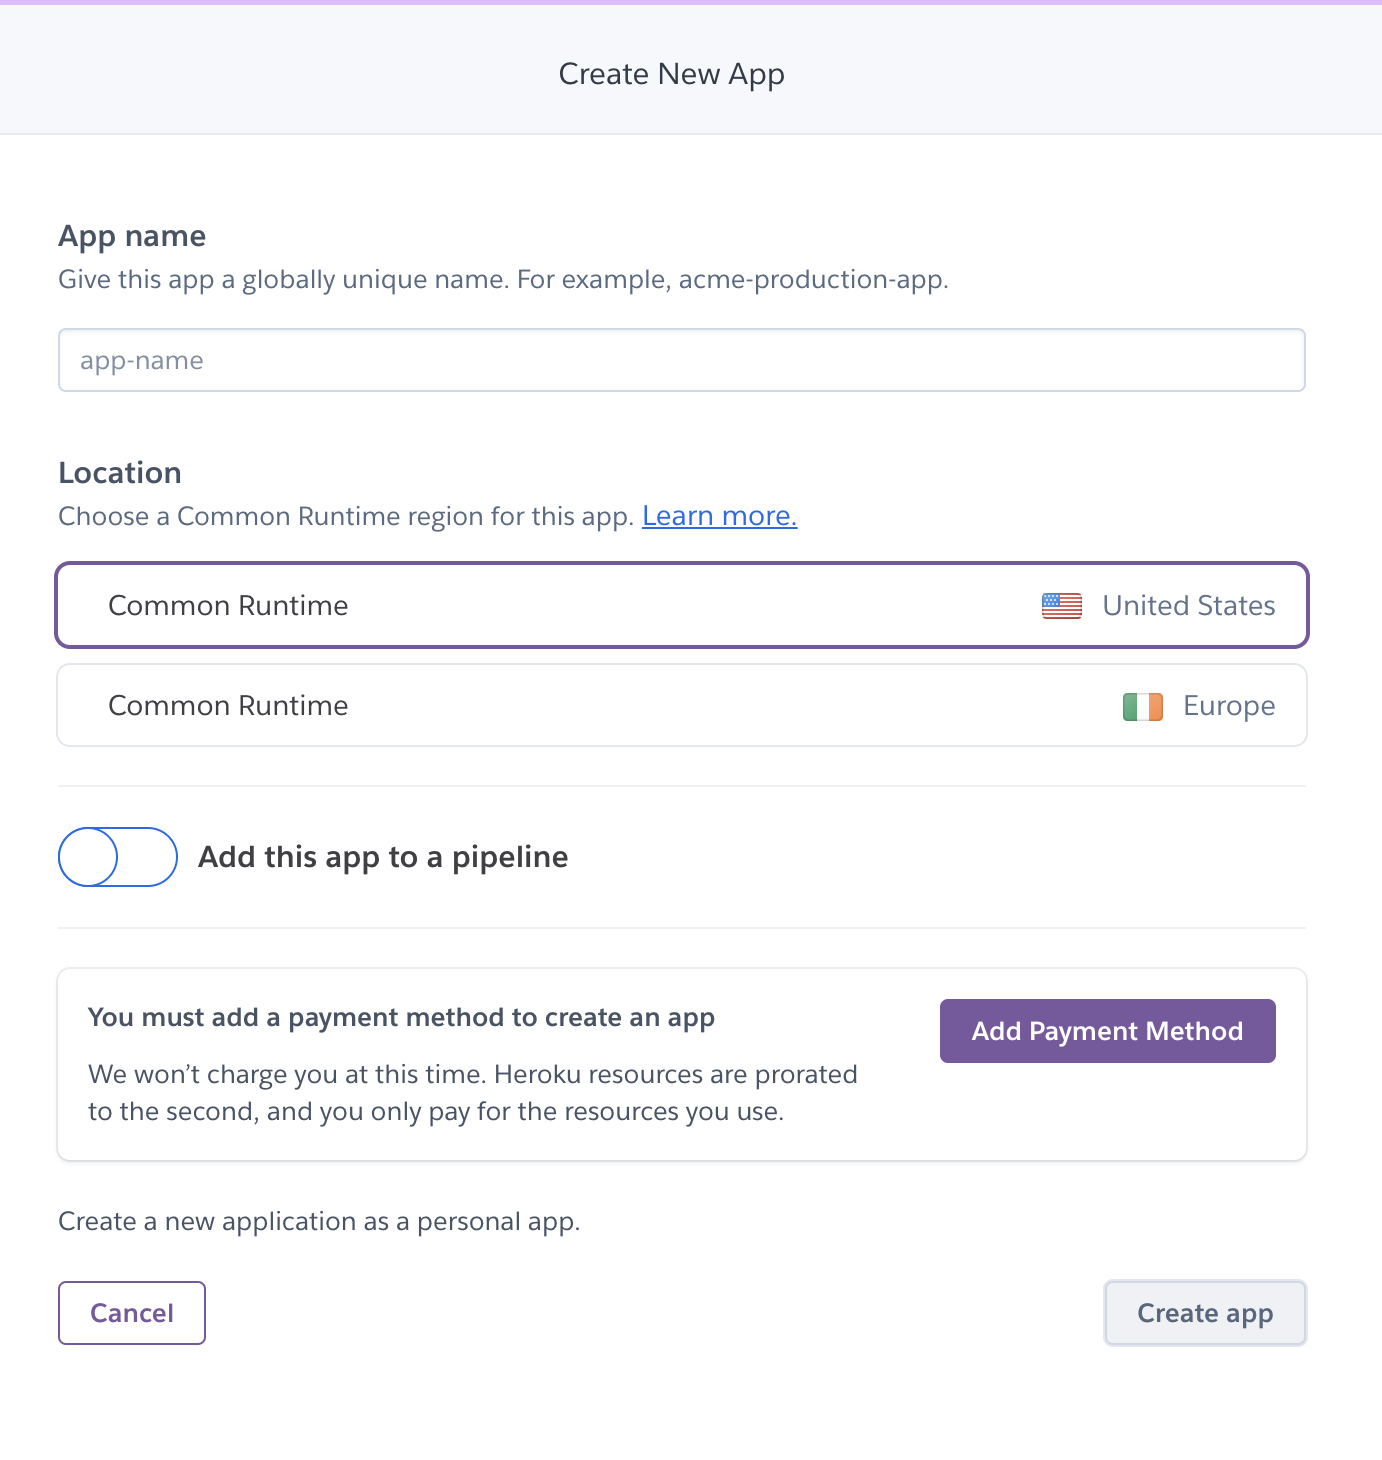Click the Cancel button
The width and height of the screenshot is (1382, 1460).
[x=132, y=1313]
